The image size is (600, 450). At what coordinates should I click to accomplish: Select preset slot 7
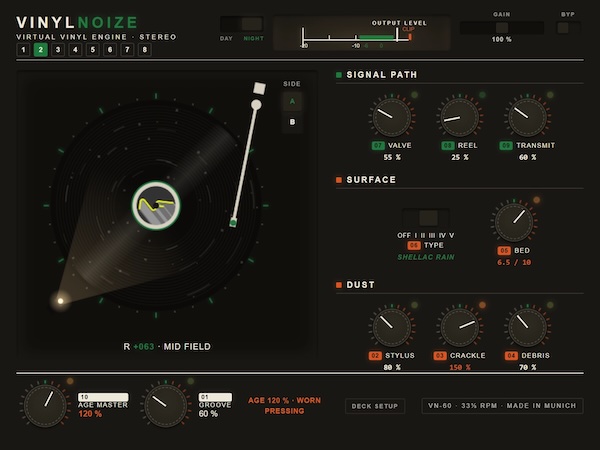[127, 50]
